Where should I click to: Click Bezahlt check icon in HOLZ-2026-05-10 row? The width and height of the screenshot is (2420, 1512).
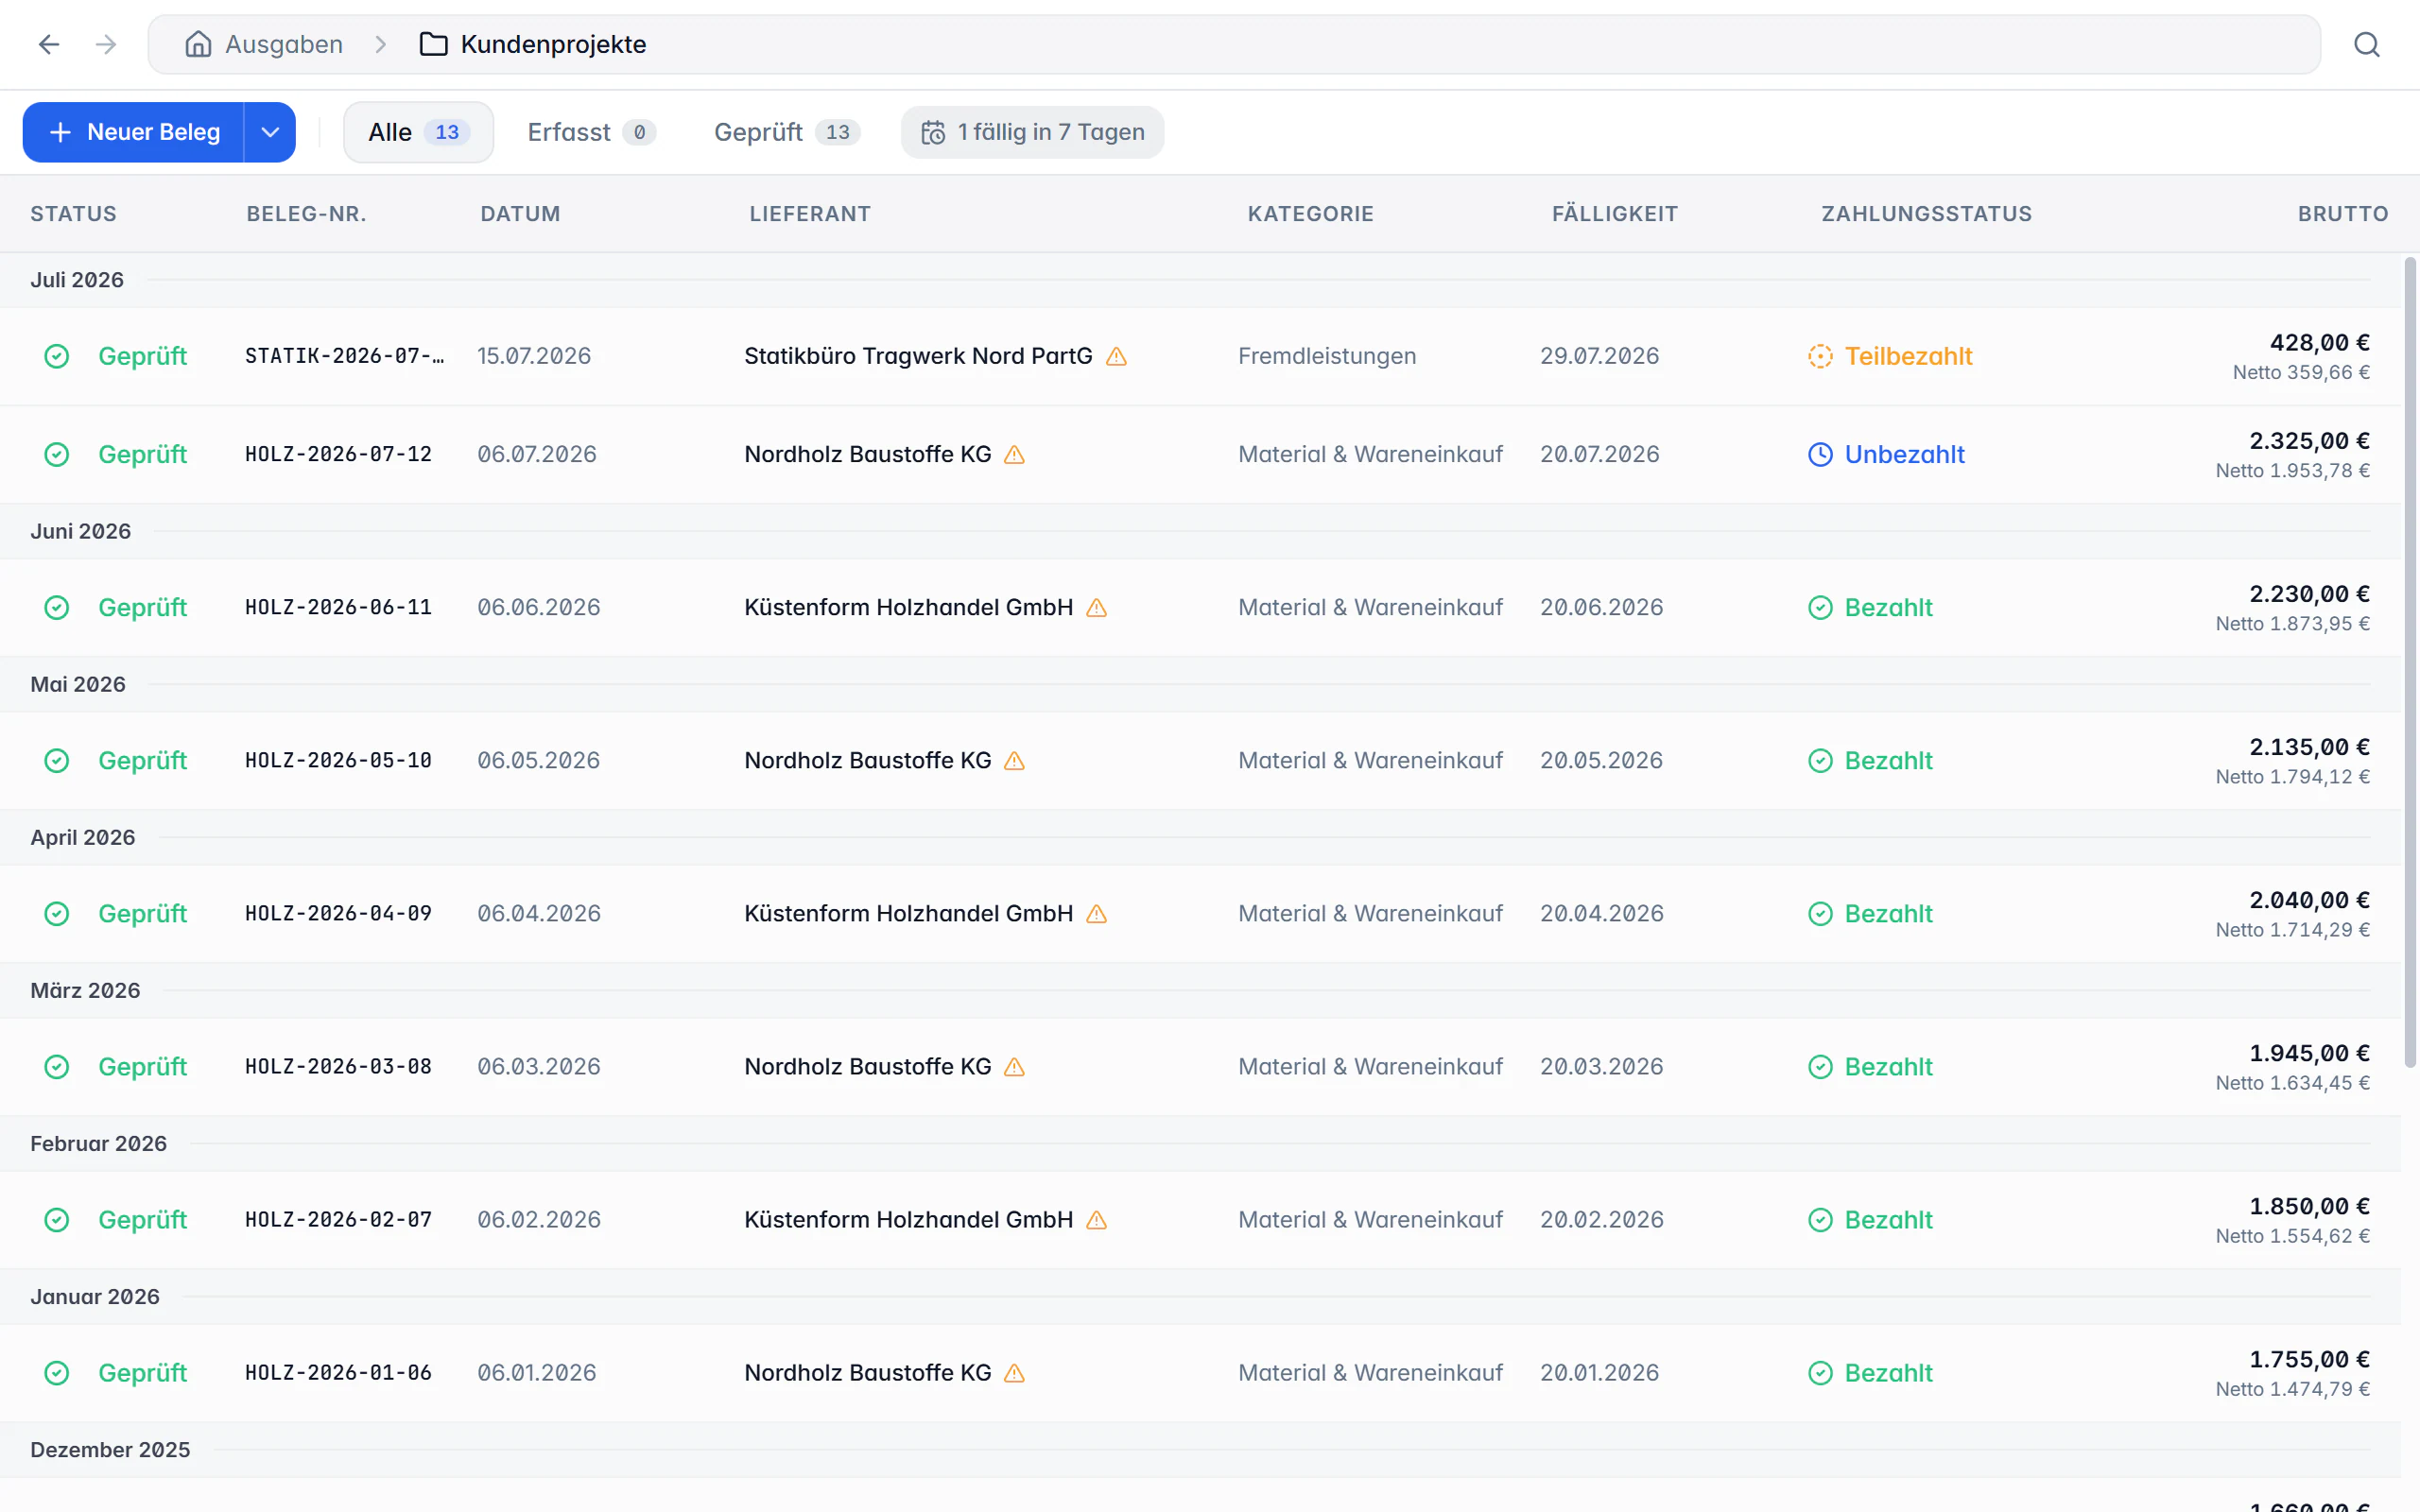(x=1820, y=760)
